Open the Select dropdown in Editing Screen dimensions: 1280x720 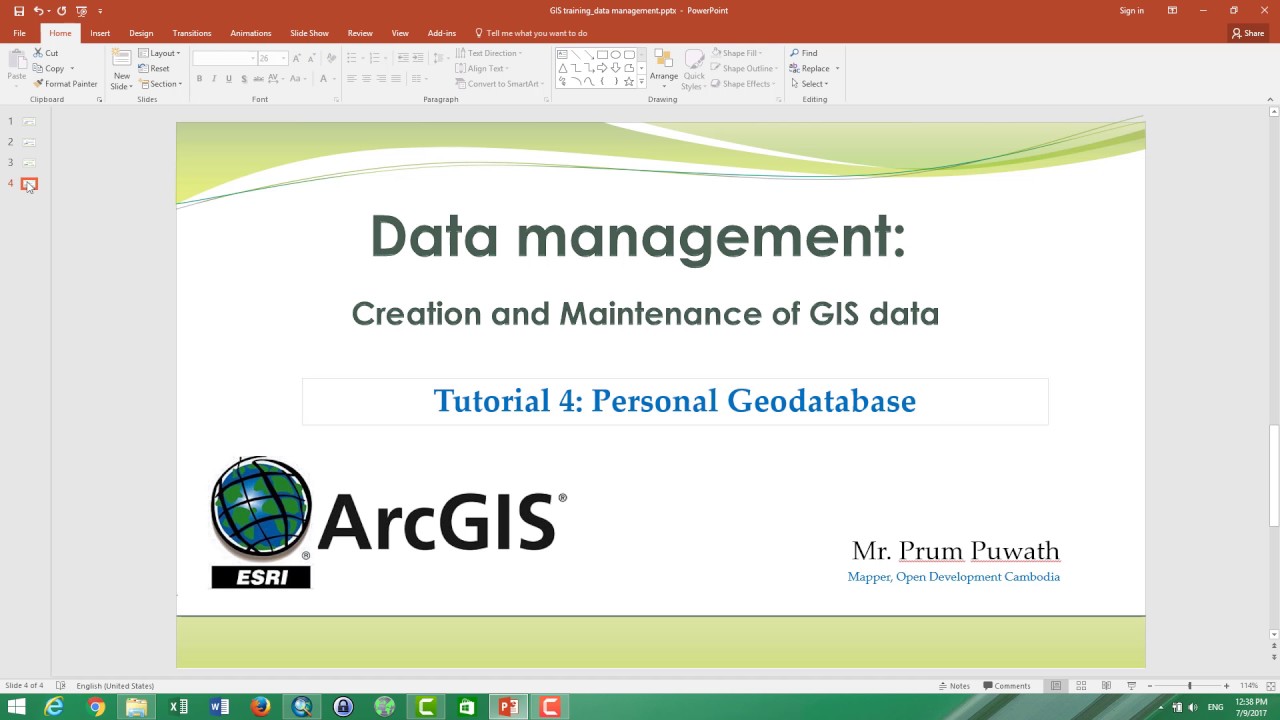(x=809, y=84)
